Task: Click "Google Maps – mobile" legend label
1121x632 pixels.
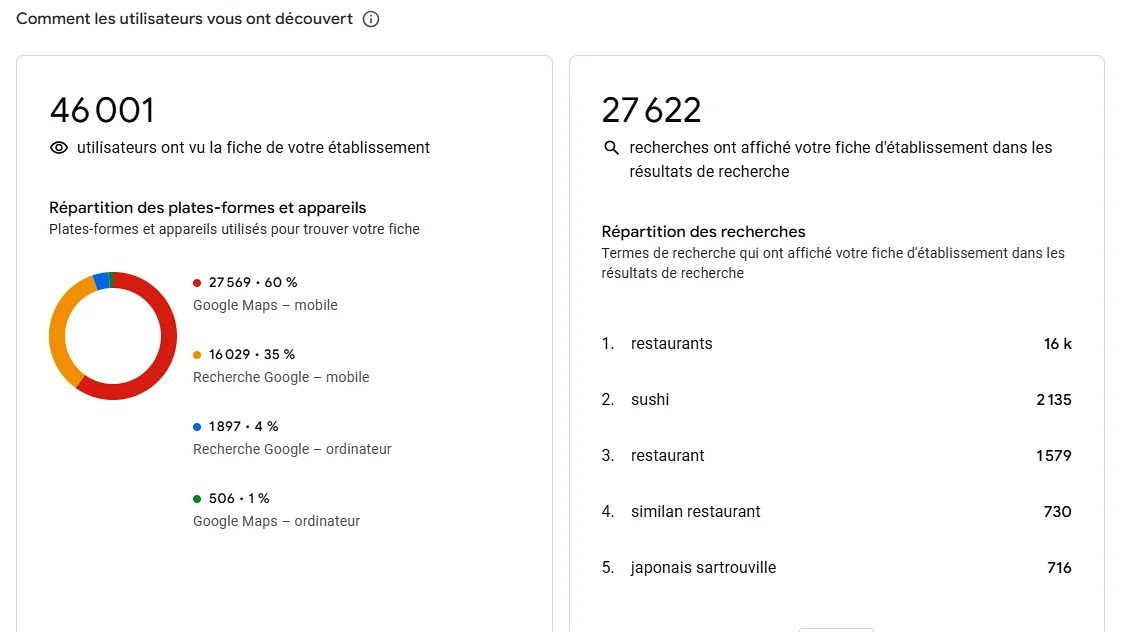Action: pyautogui.click(x=265, y=305)
